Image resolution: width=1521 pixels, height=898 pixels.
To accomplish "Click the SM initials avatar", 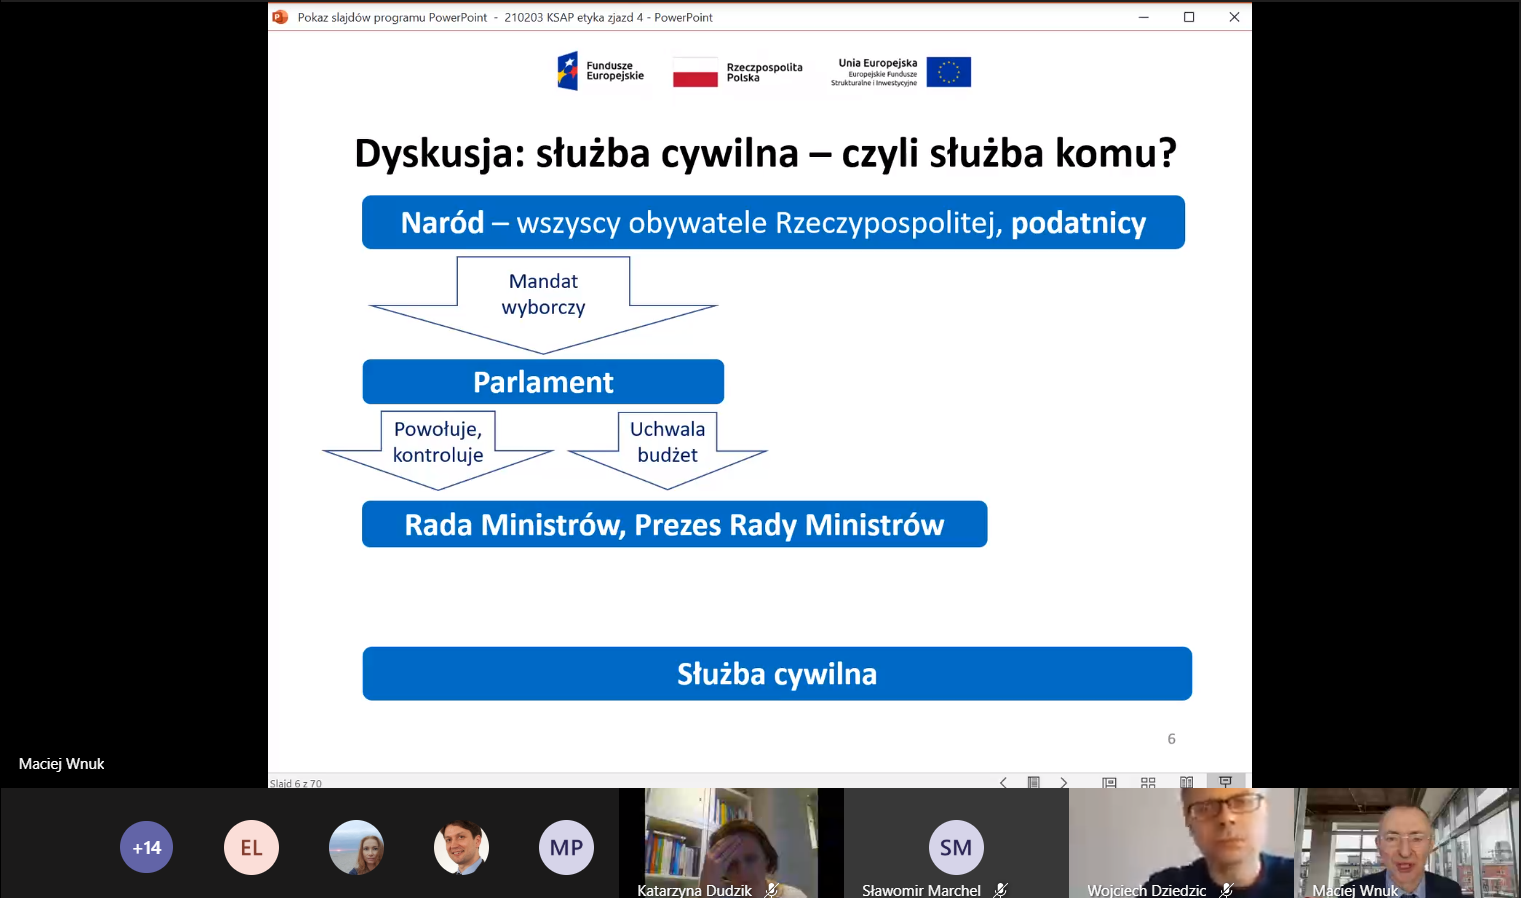I will 955,847.
